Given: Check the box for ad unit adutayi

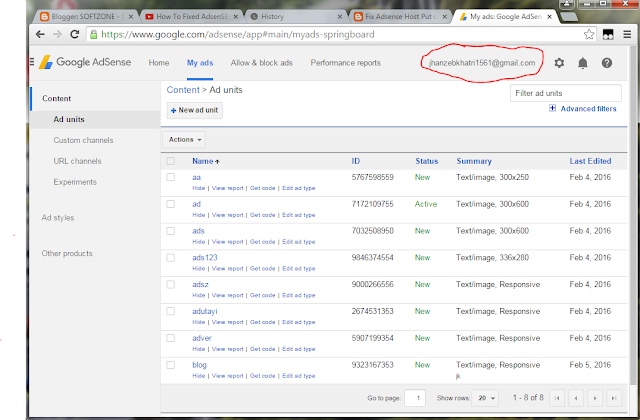Looking at the screenshot, I should click(171, 311).
